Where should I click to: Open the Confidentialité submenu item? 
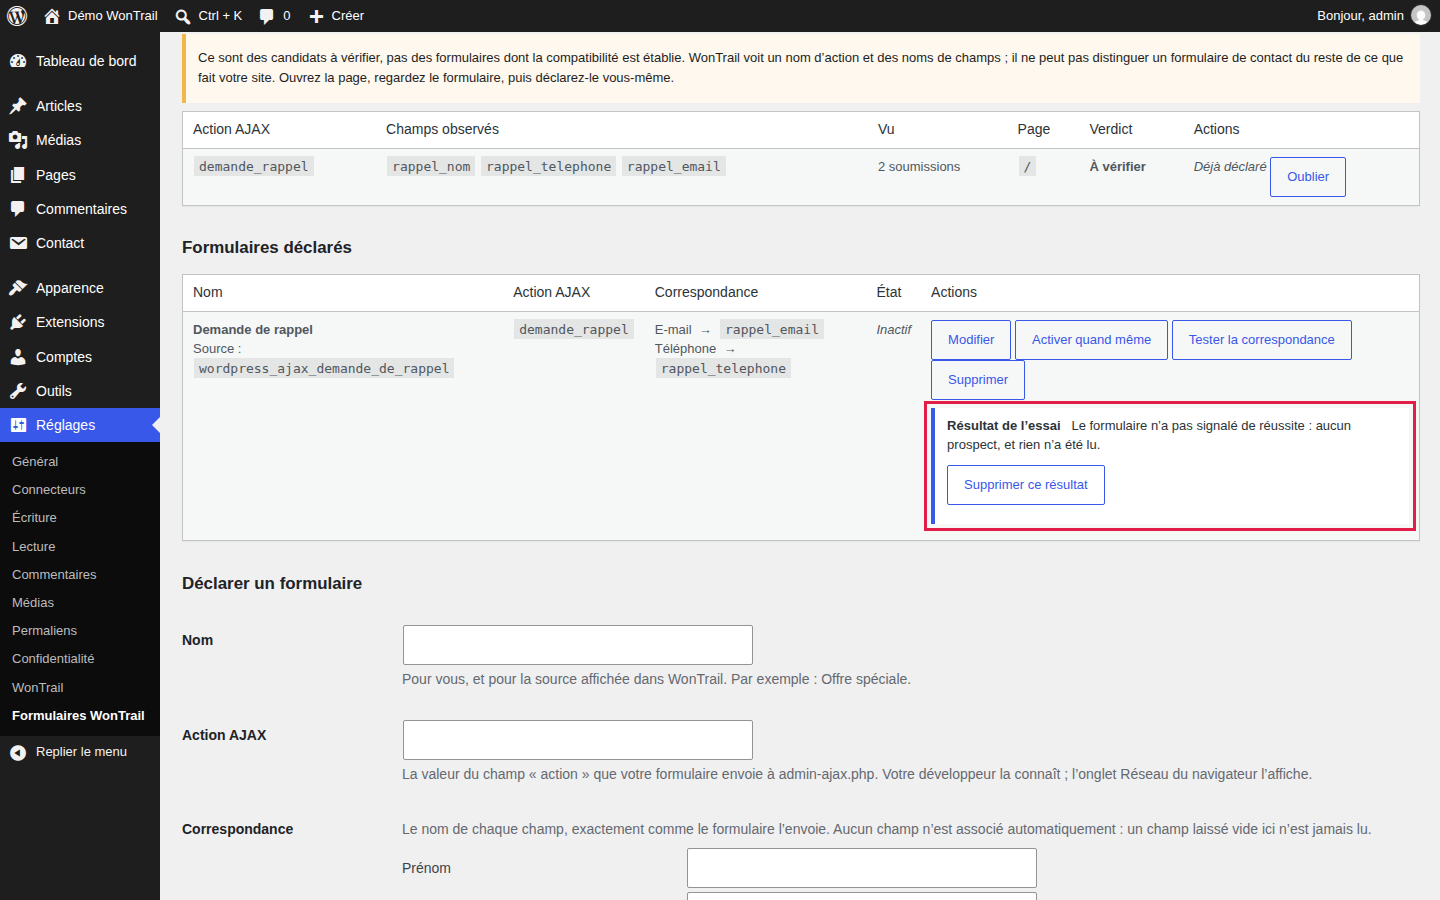click(53, 658)
